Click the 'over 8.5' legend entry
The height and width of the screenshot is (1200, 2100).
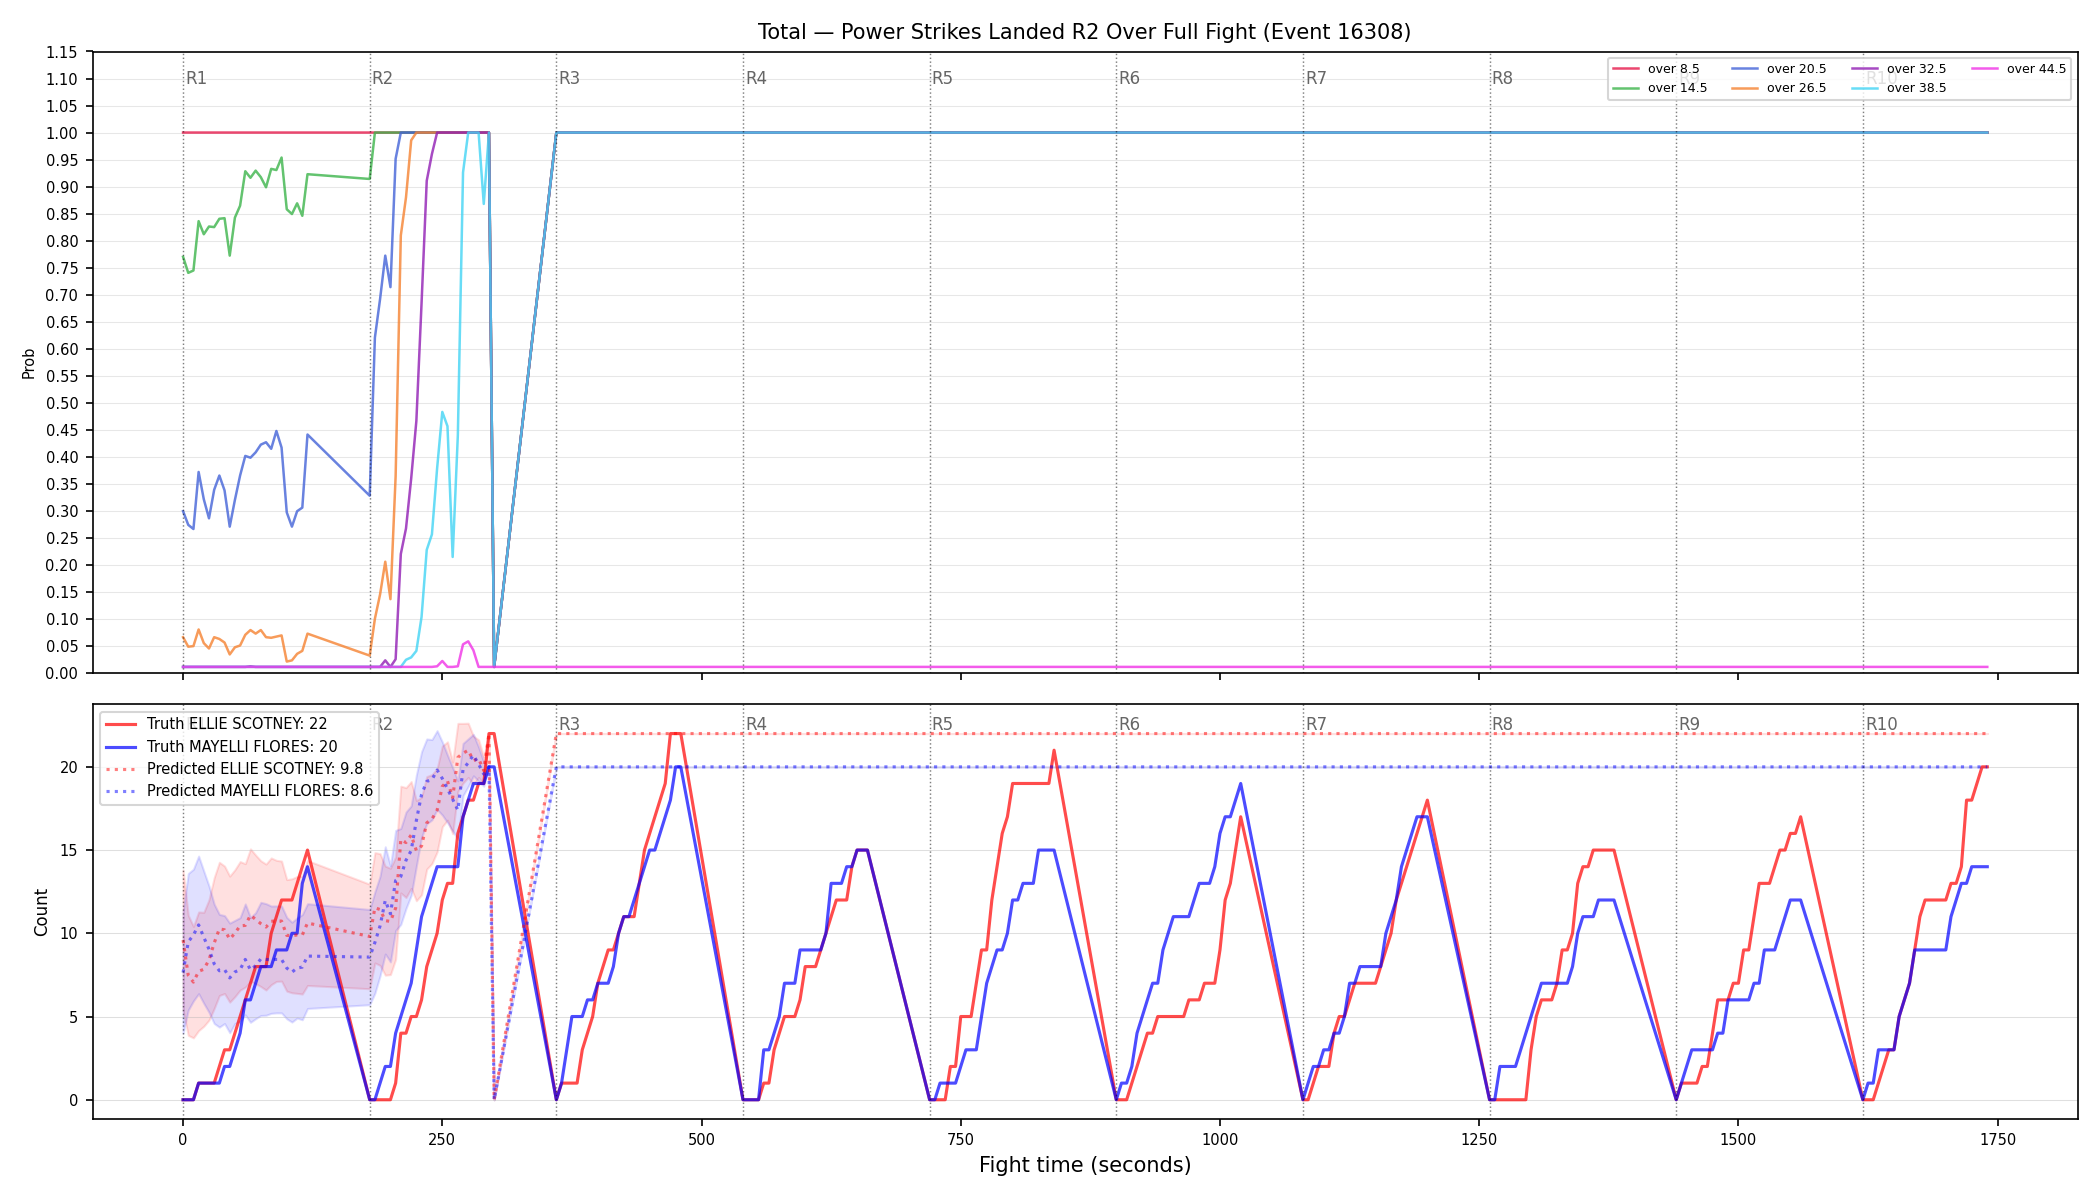tap(1656, 69)
